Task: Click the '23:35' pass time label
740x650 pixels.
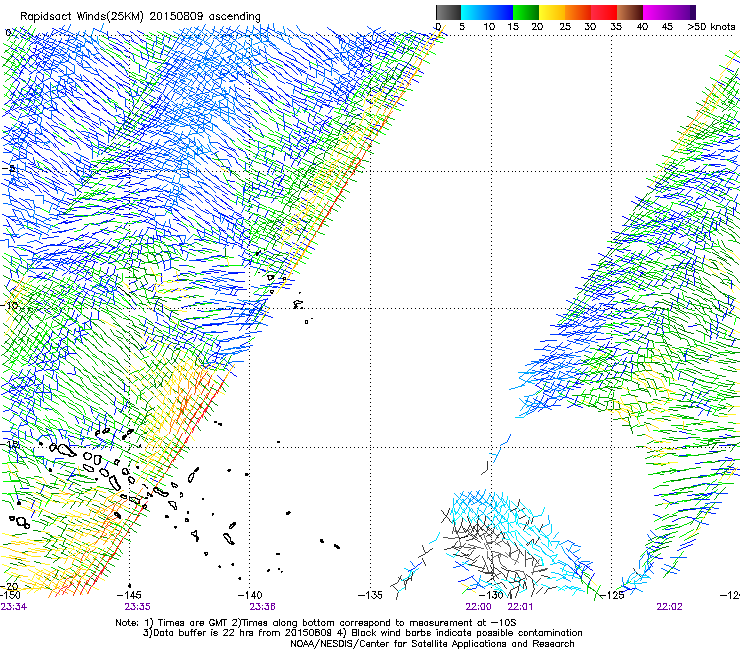Action: pos(137,607)
